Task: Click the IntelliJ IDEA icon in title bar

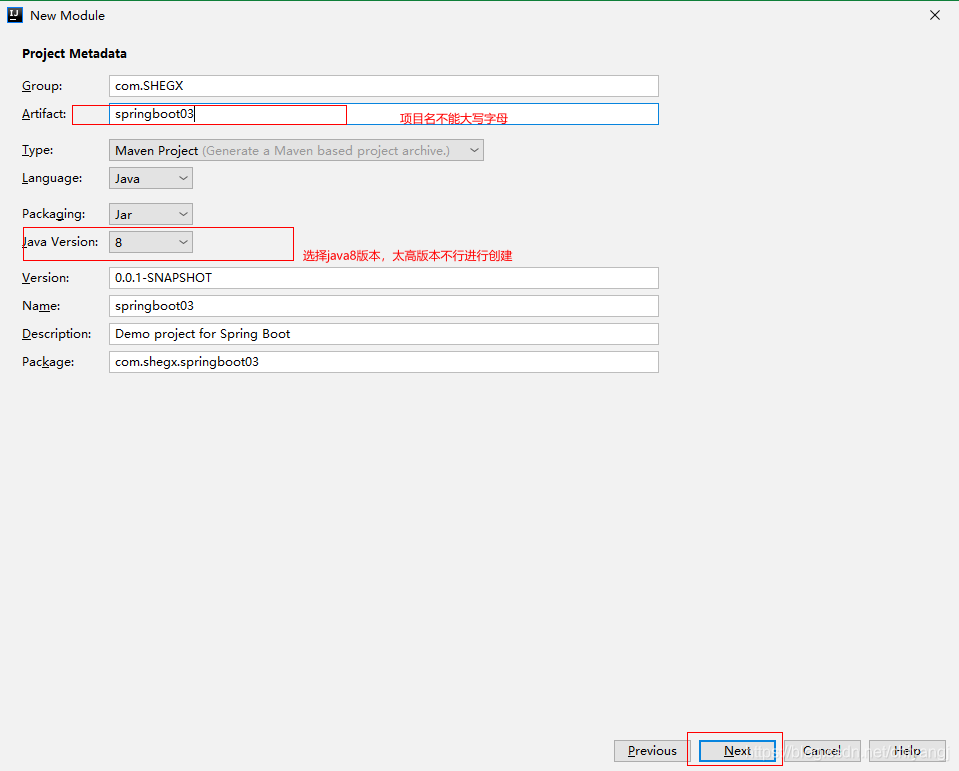Action: pyautogui.click(x=15, y=15)
